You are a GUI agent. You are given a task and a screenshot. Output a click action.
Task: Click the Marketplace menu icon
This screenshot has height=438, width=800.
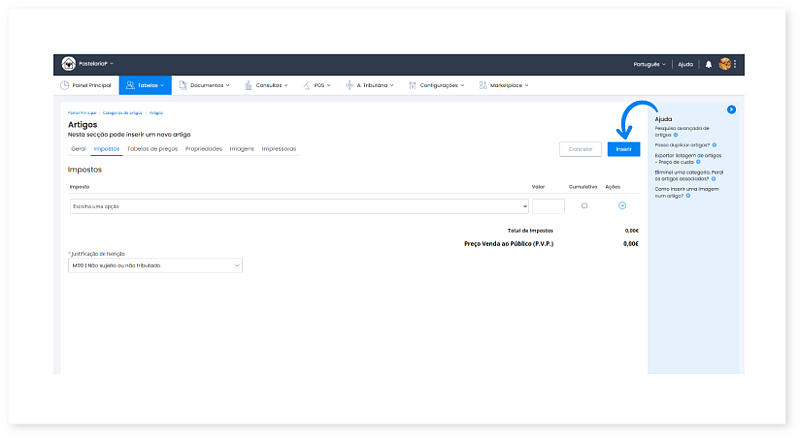pyautogui.click(x=484, y=85)
